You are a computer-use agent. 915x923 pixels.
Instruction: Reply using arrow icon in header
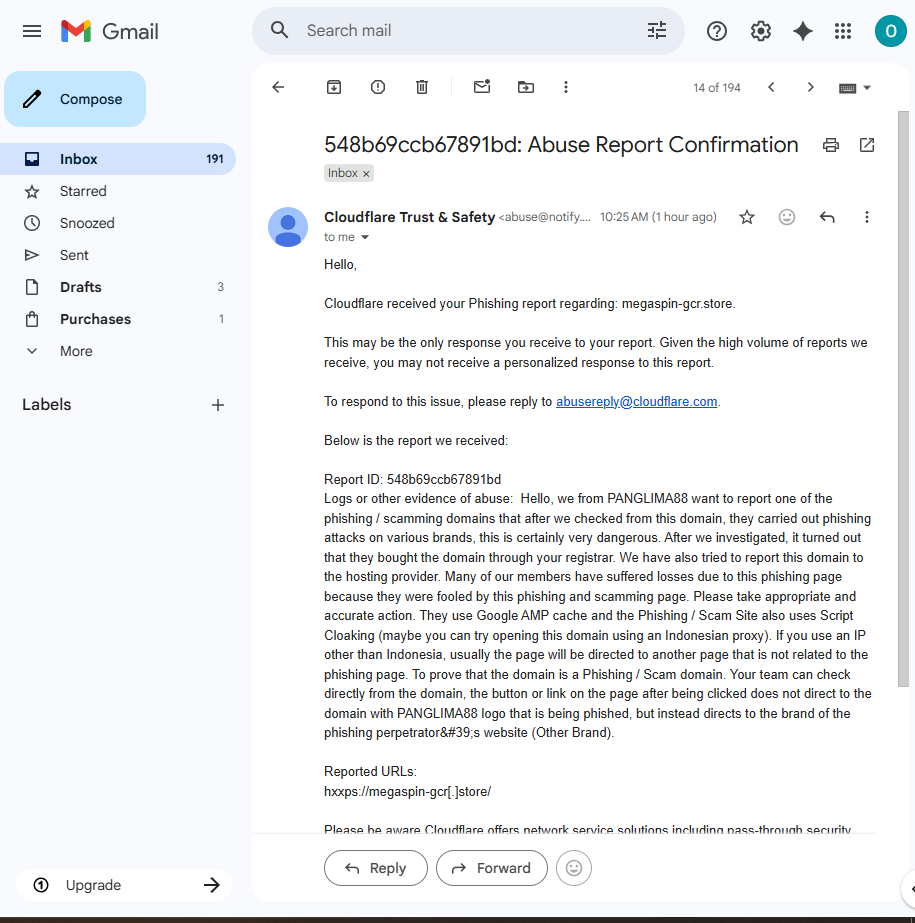827,217
